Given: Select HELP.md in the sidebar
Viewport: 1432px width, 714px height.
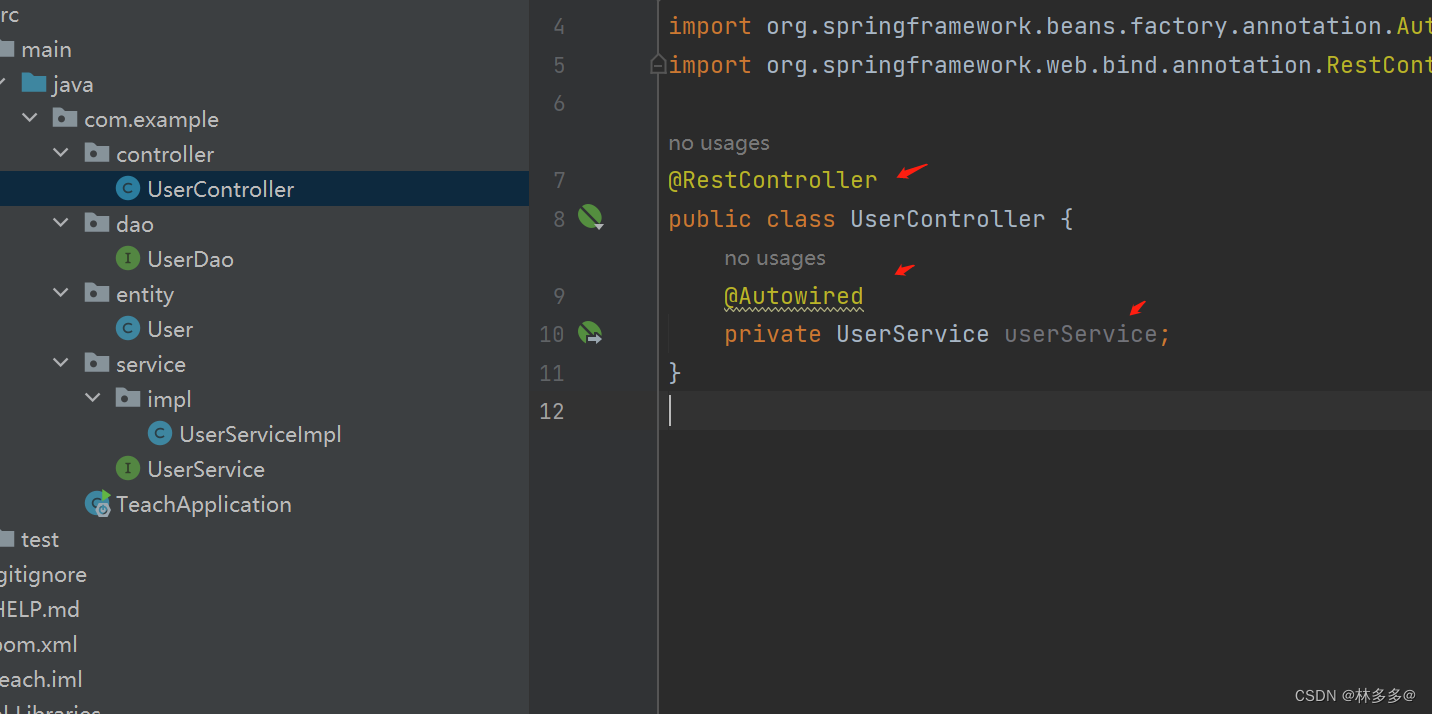Looking at the screenshot, I should 40,609.
